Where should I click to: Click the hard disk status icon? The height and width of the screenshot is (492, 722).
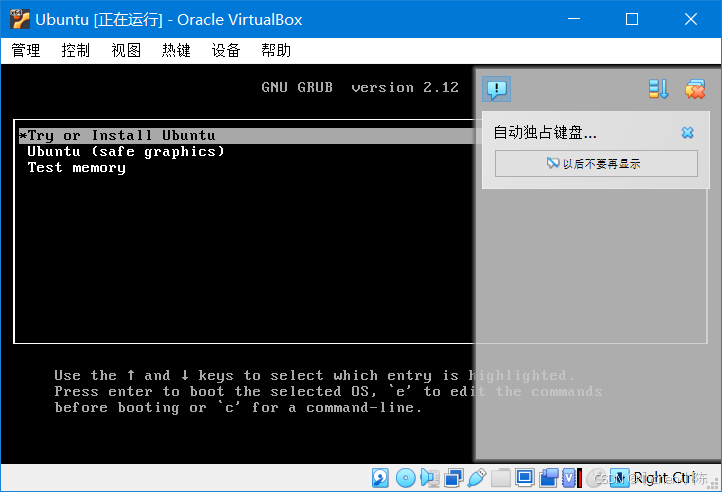(380, 478)
